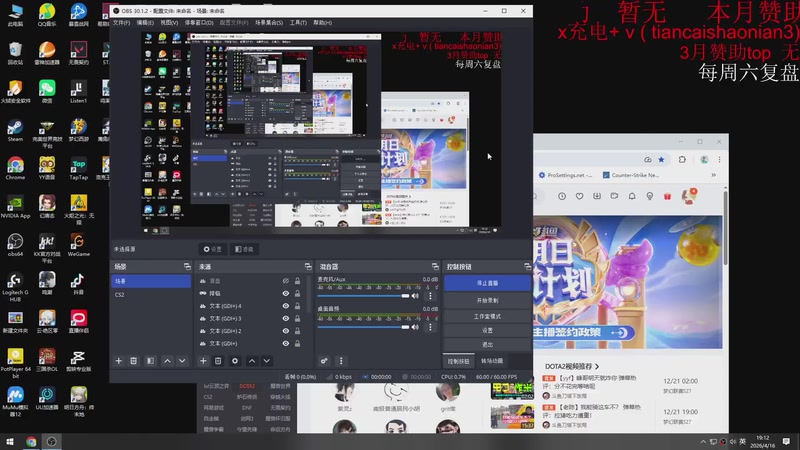The width and height of the screenshot is (800, 450).
Task: Move selected scene down in the list
Action: pos(182,361)
